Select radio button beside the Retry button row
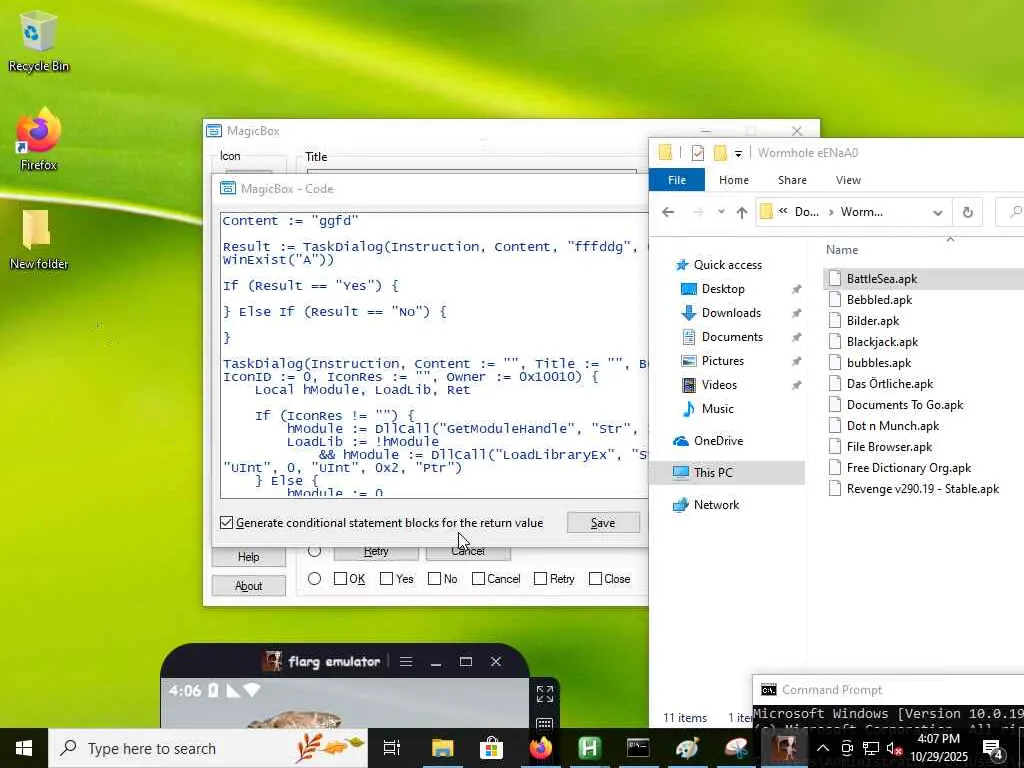 pyautogui.click(x=314, y=551)
